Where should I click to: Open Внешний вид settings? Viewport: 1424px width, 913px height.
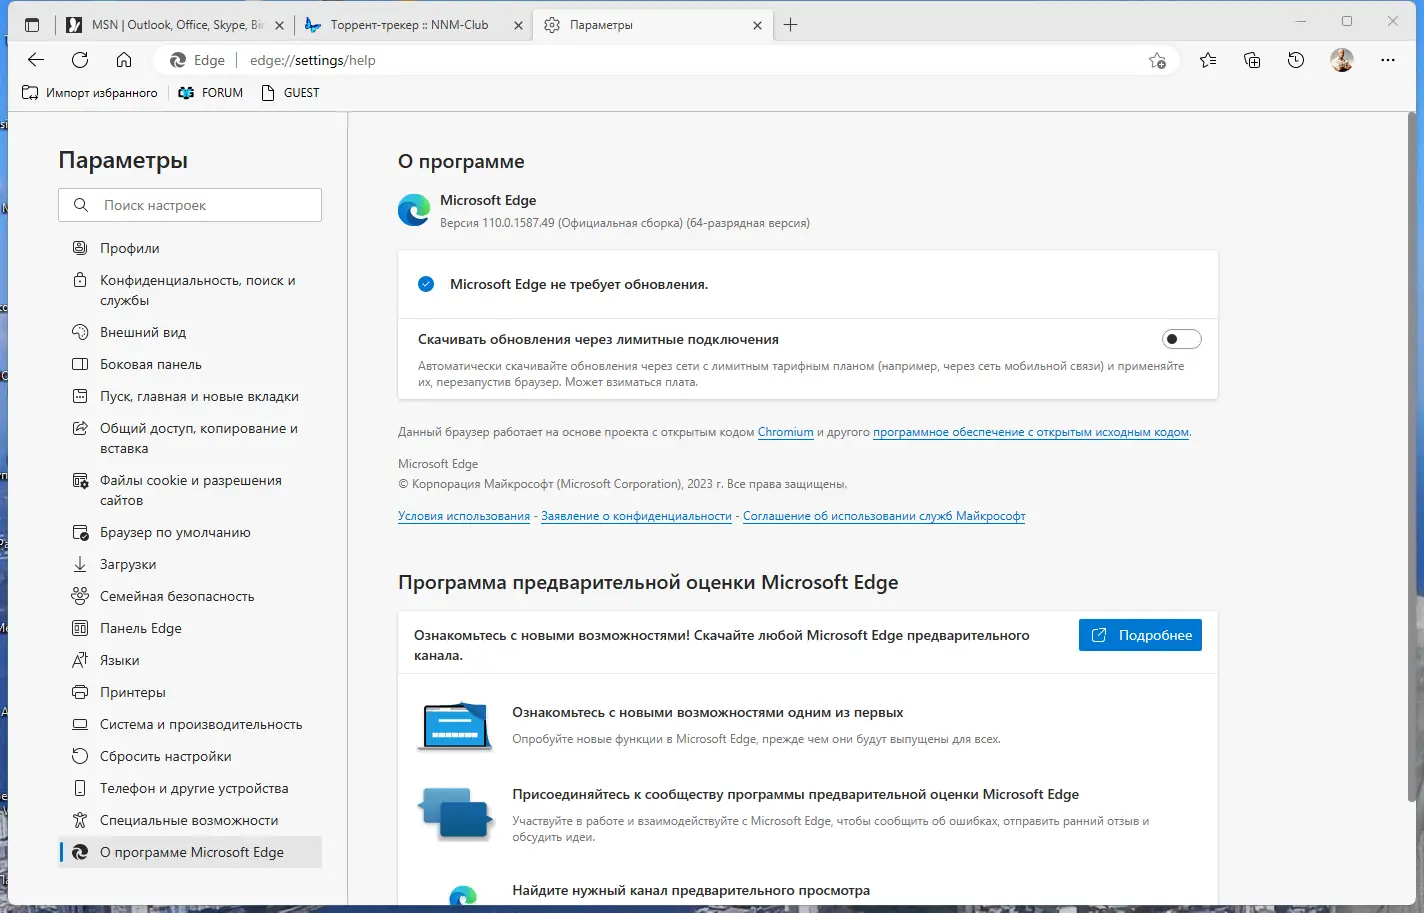pos(190,332)
